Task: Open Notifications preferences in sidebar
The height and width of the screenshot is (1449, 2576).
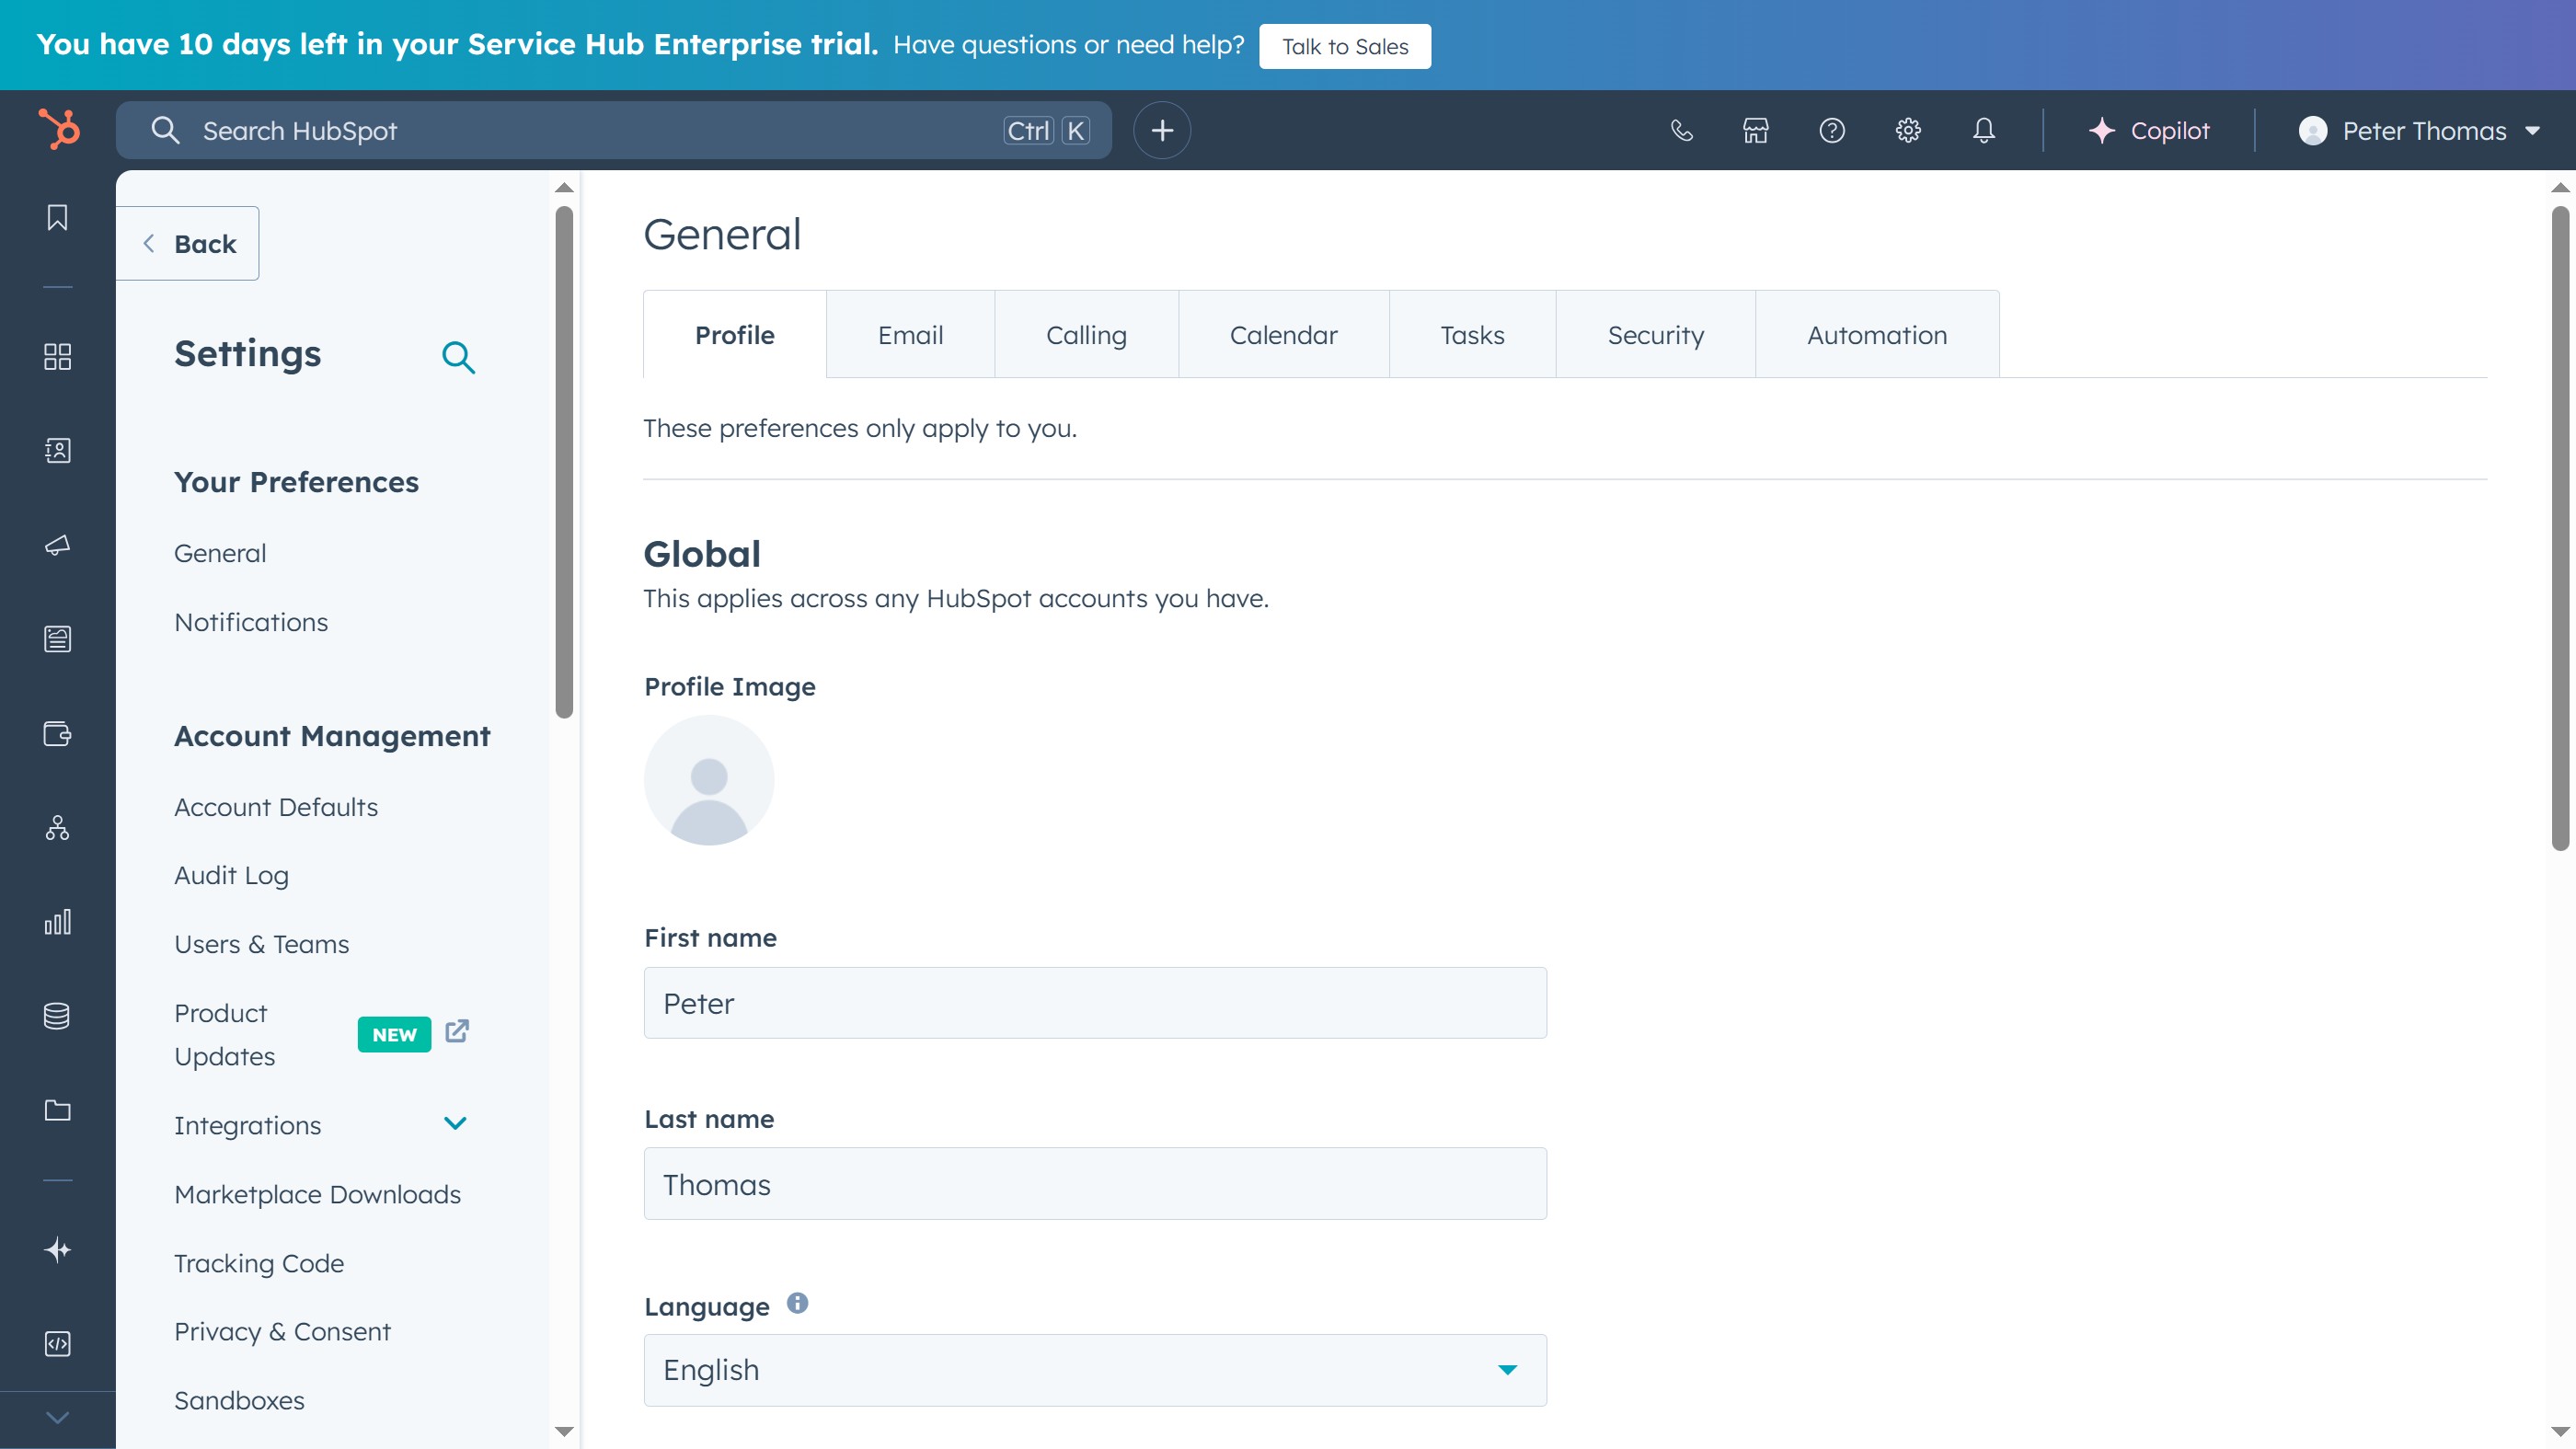Action: [x=251, y=622]
